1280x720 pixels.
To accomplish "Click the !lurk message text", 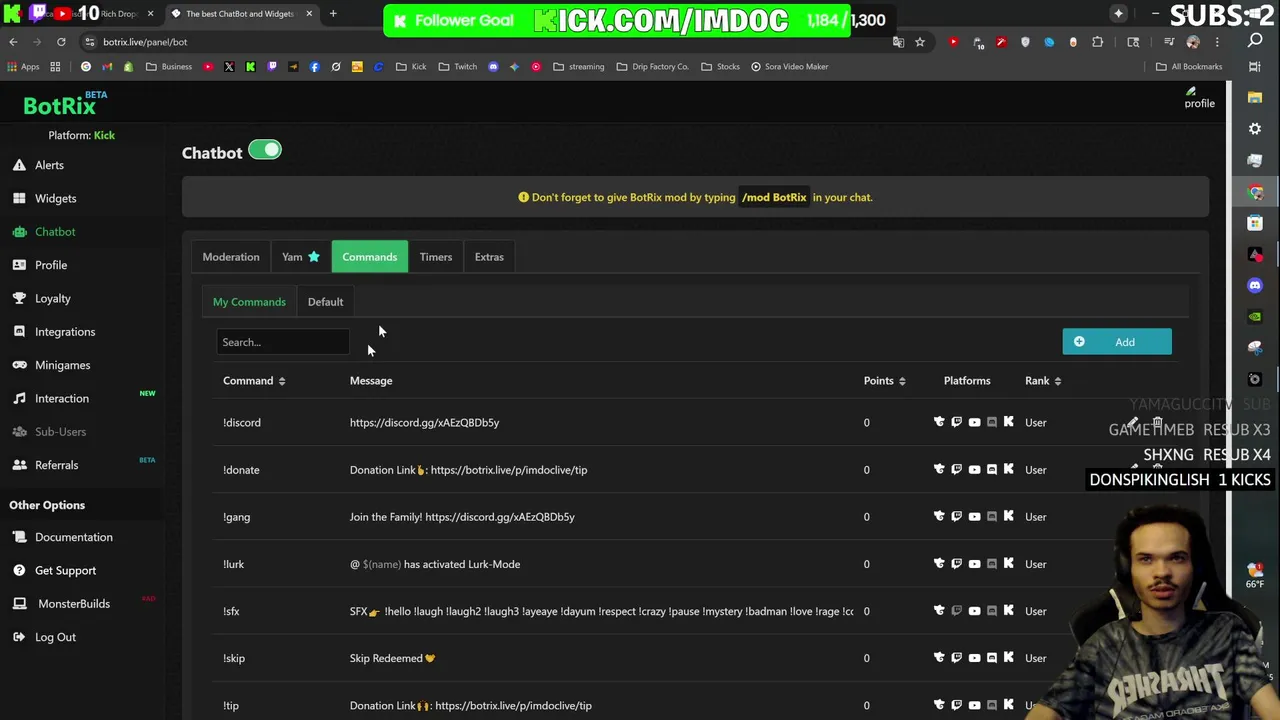I will pyautogui.click(x=435, y=564).
